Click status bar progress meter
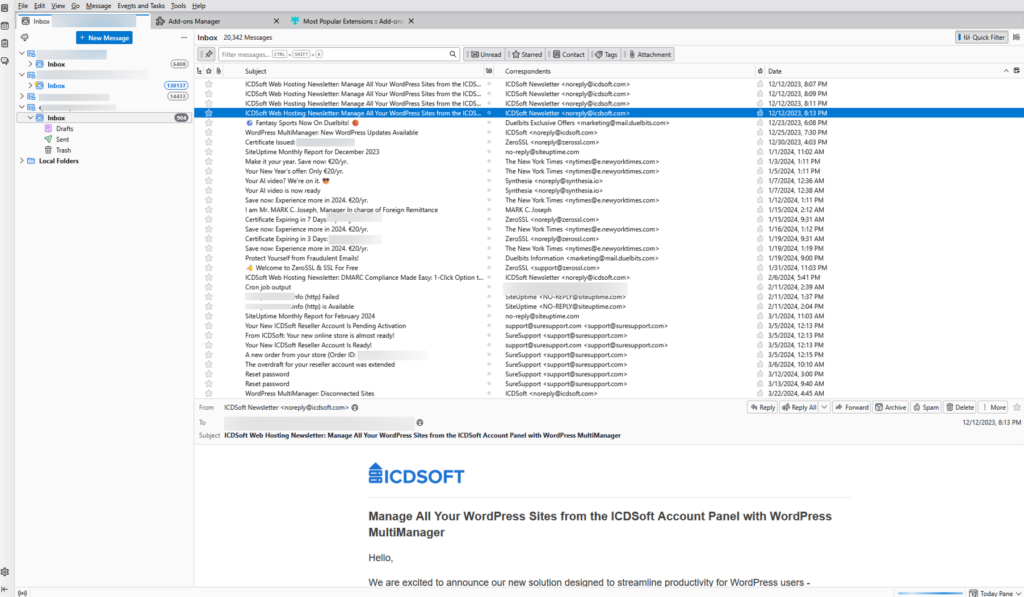 [x=930, y=593]
